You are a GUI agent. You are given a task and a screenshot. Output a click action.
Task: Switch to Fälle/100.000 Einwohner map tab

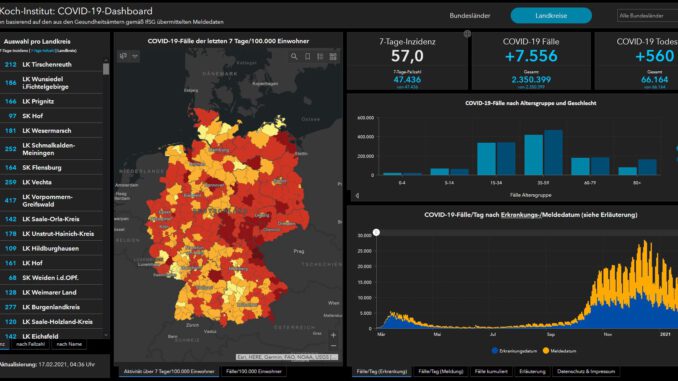coord(254,371)
